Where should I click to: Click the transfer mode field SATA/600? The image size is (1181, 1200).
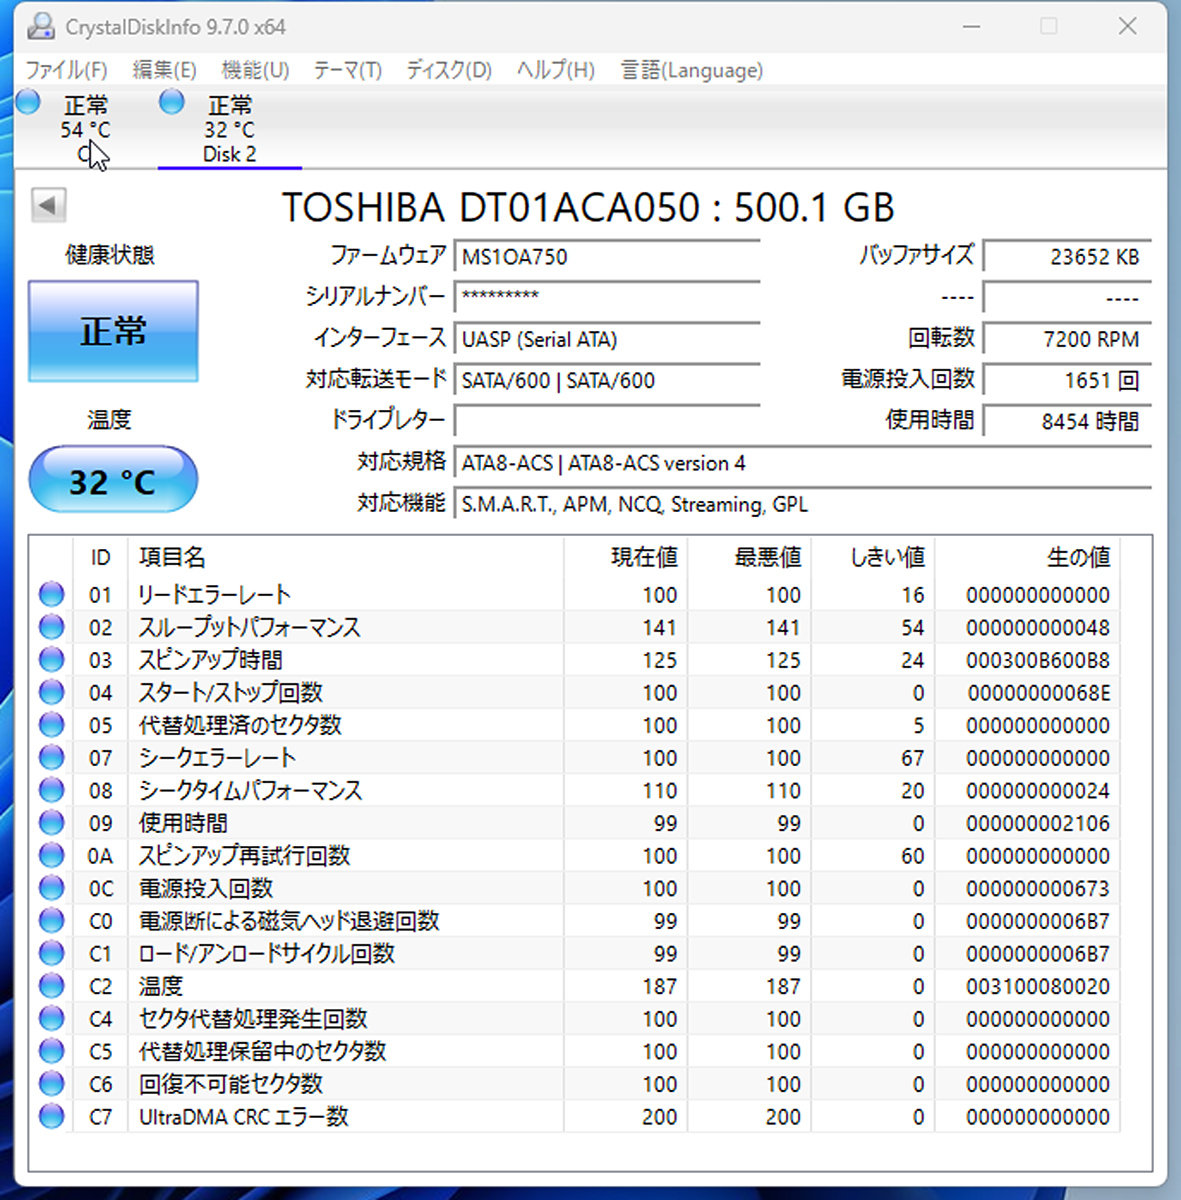tap(607, 380)
